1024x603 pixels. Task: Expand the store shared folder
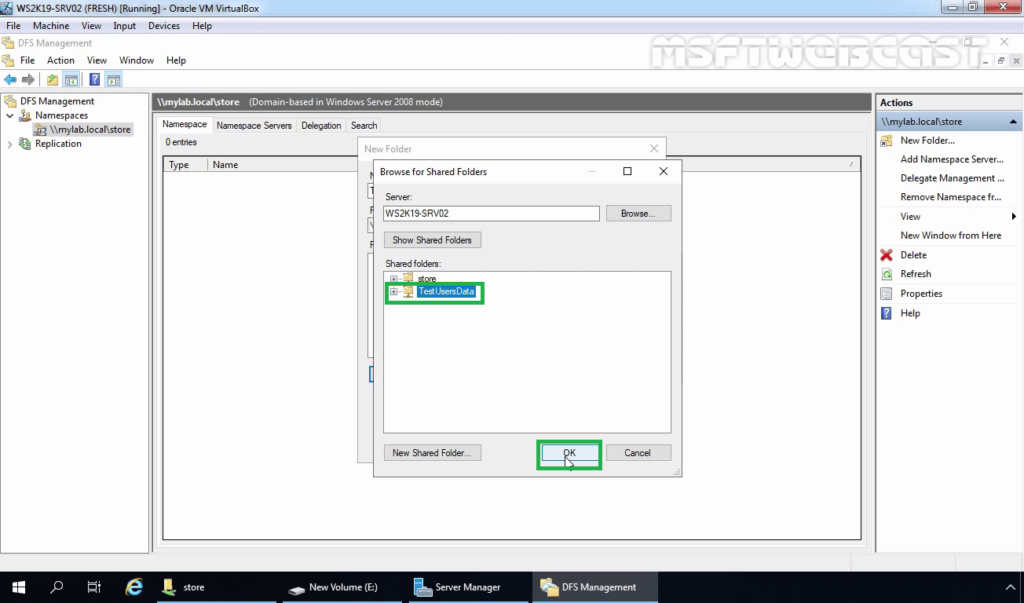pos(394,279)
